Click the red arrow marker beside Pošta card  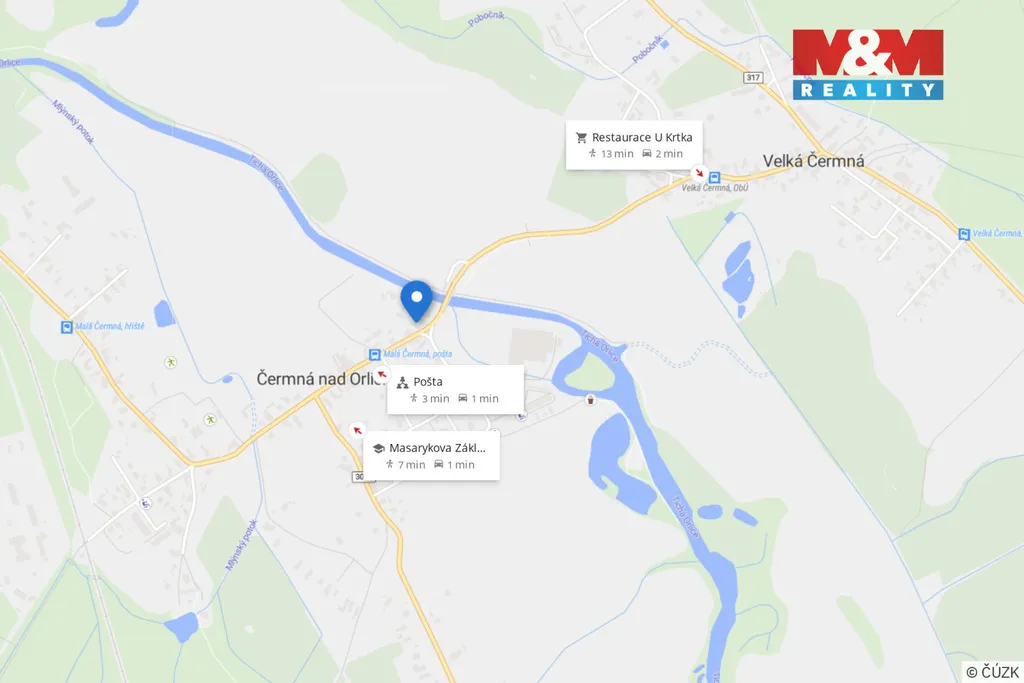[382, 375]
